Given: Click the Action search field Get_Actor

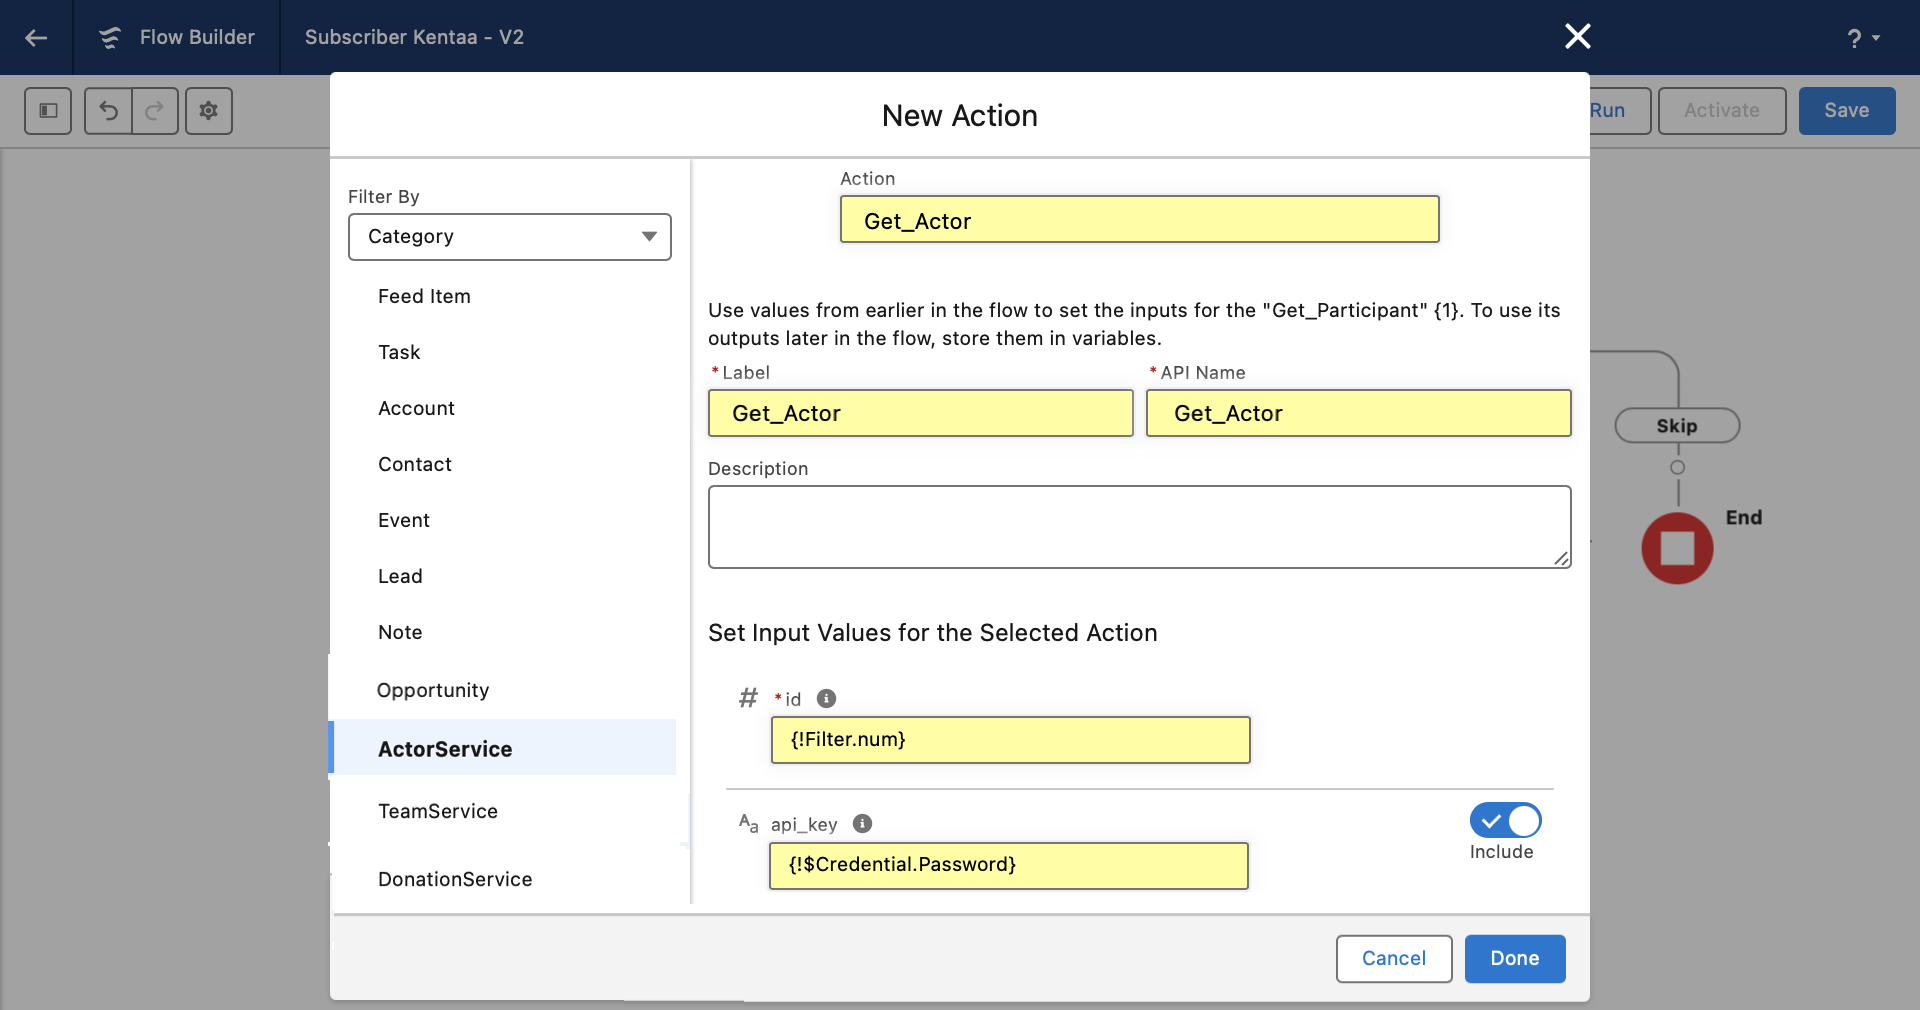Looking at the screenshot, I should tap(1139, 220).
